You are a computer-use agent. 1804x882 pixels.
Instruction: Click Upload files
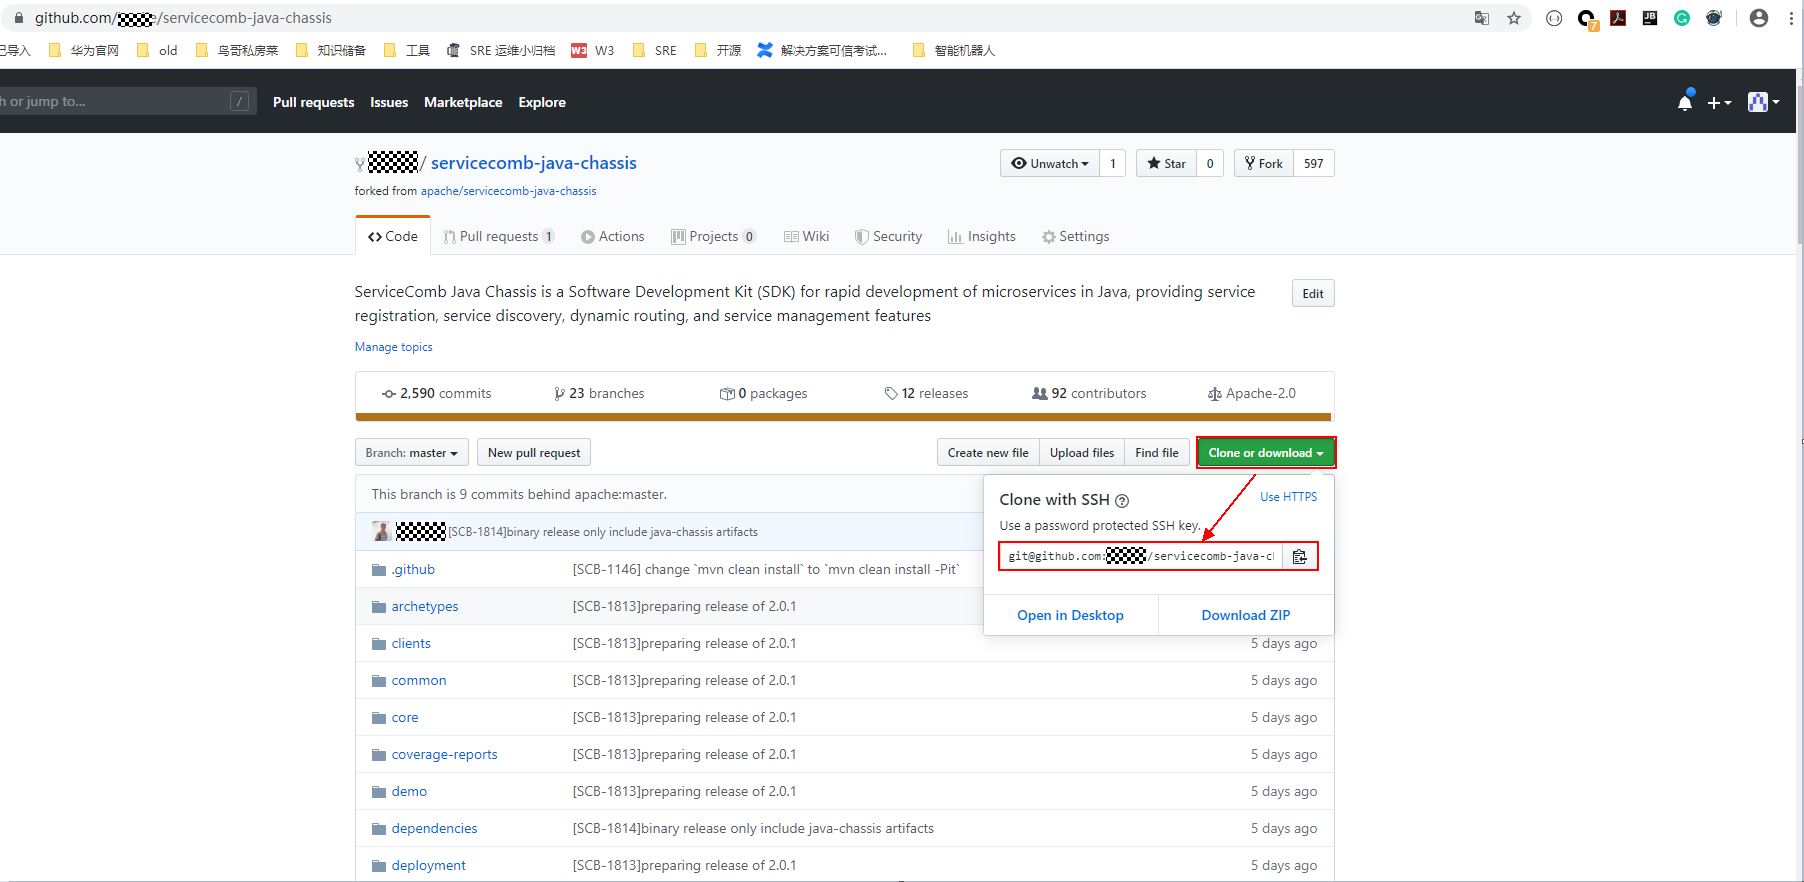click(x=1082, y=452)
